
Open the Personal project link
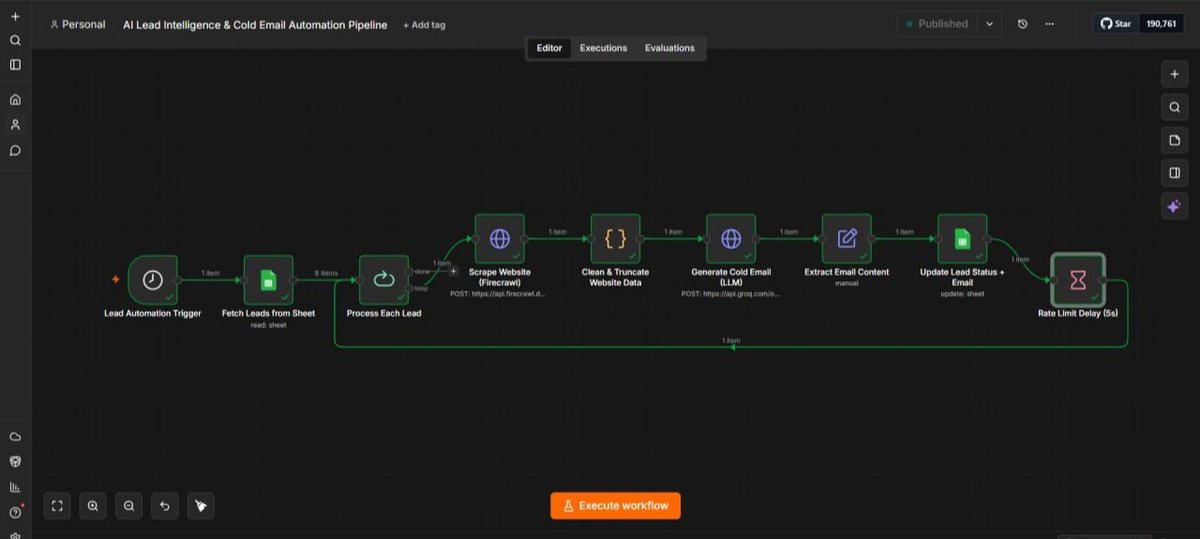[77, 25]
